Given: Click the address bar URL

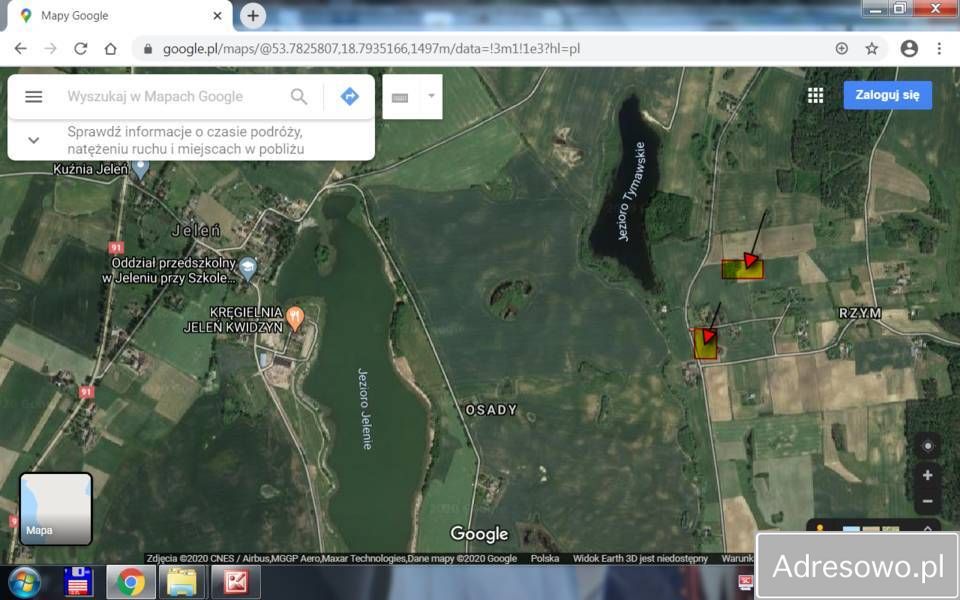Looking at the screenshot, I should (371, 48).
